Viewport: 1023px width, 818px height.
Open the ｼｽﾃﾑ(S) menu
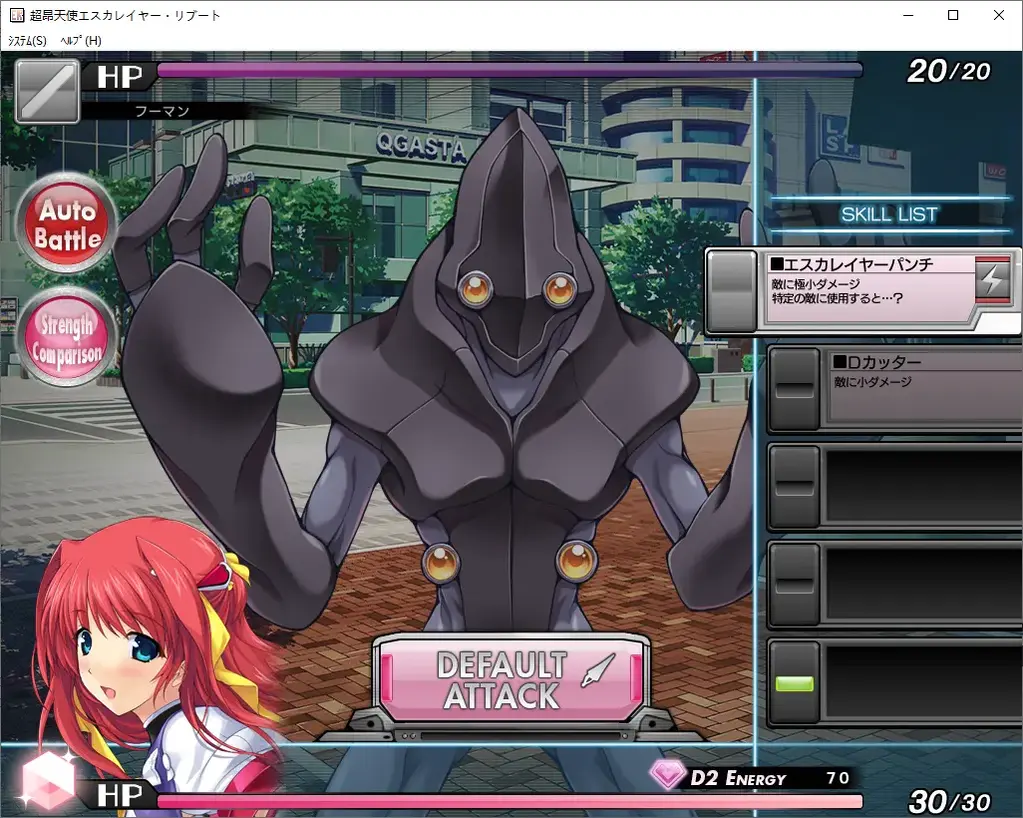[27, 40]
